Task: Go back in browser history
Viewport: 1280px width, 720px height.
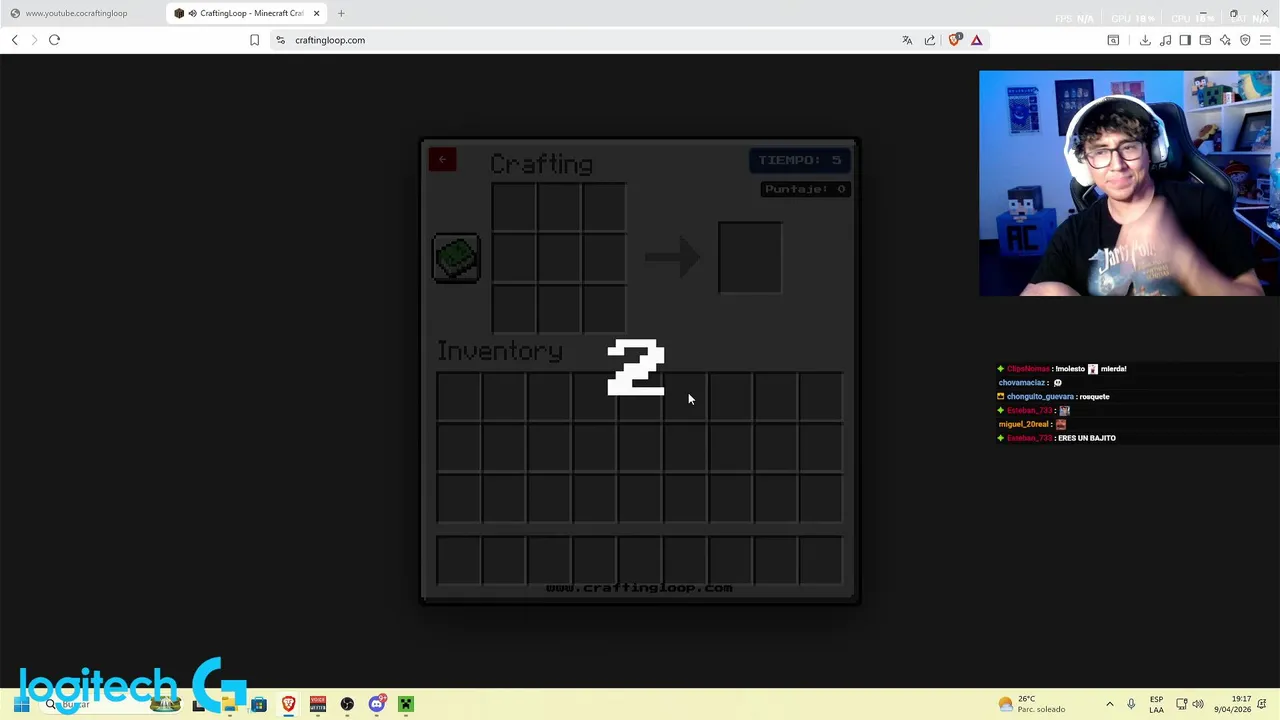Action: pyautogui.click(x=15, y=40)
